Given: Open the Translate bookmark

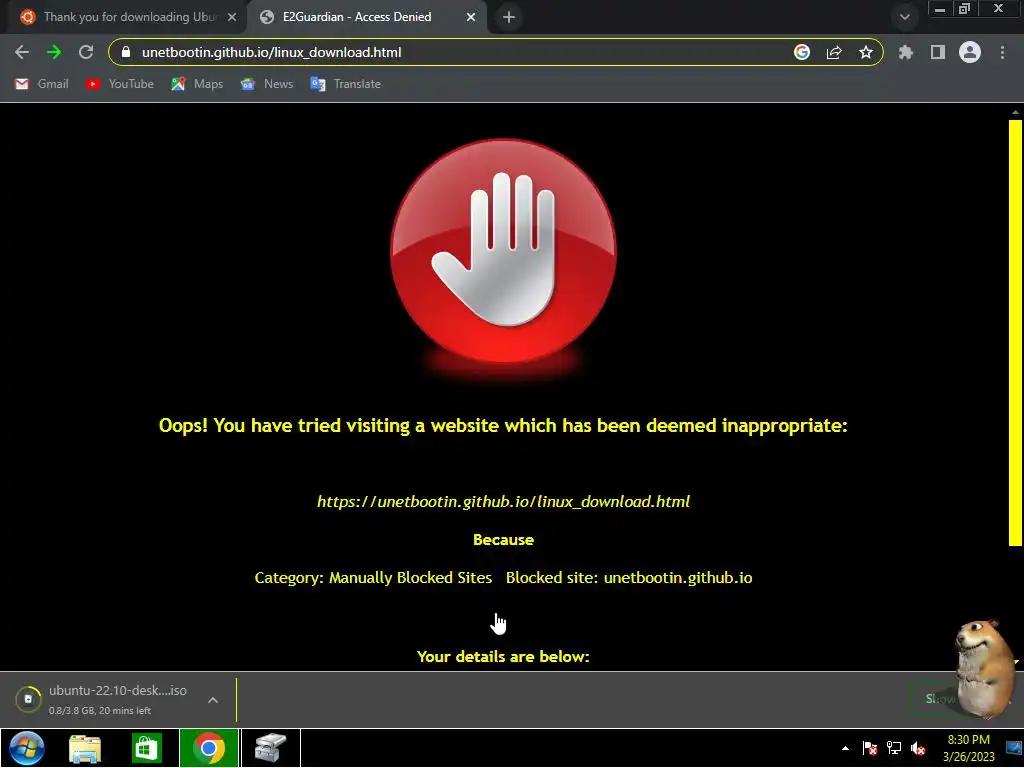Looking at the screenshot, I should pyautogui.click(x=345, y=84).
